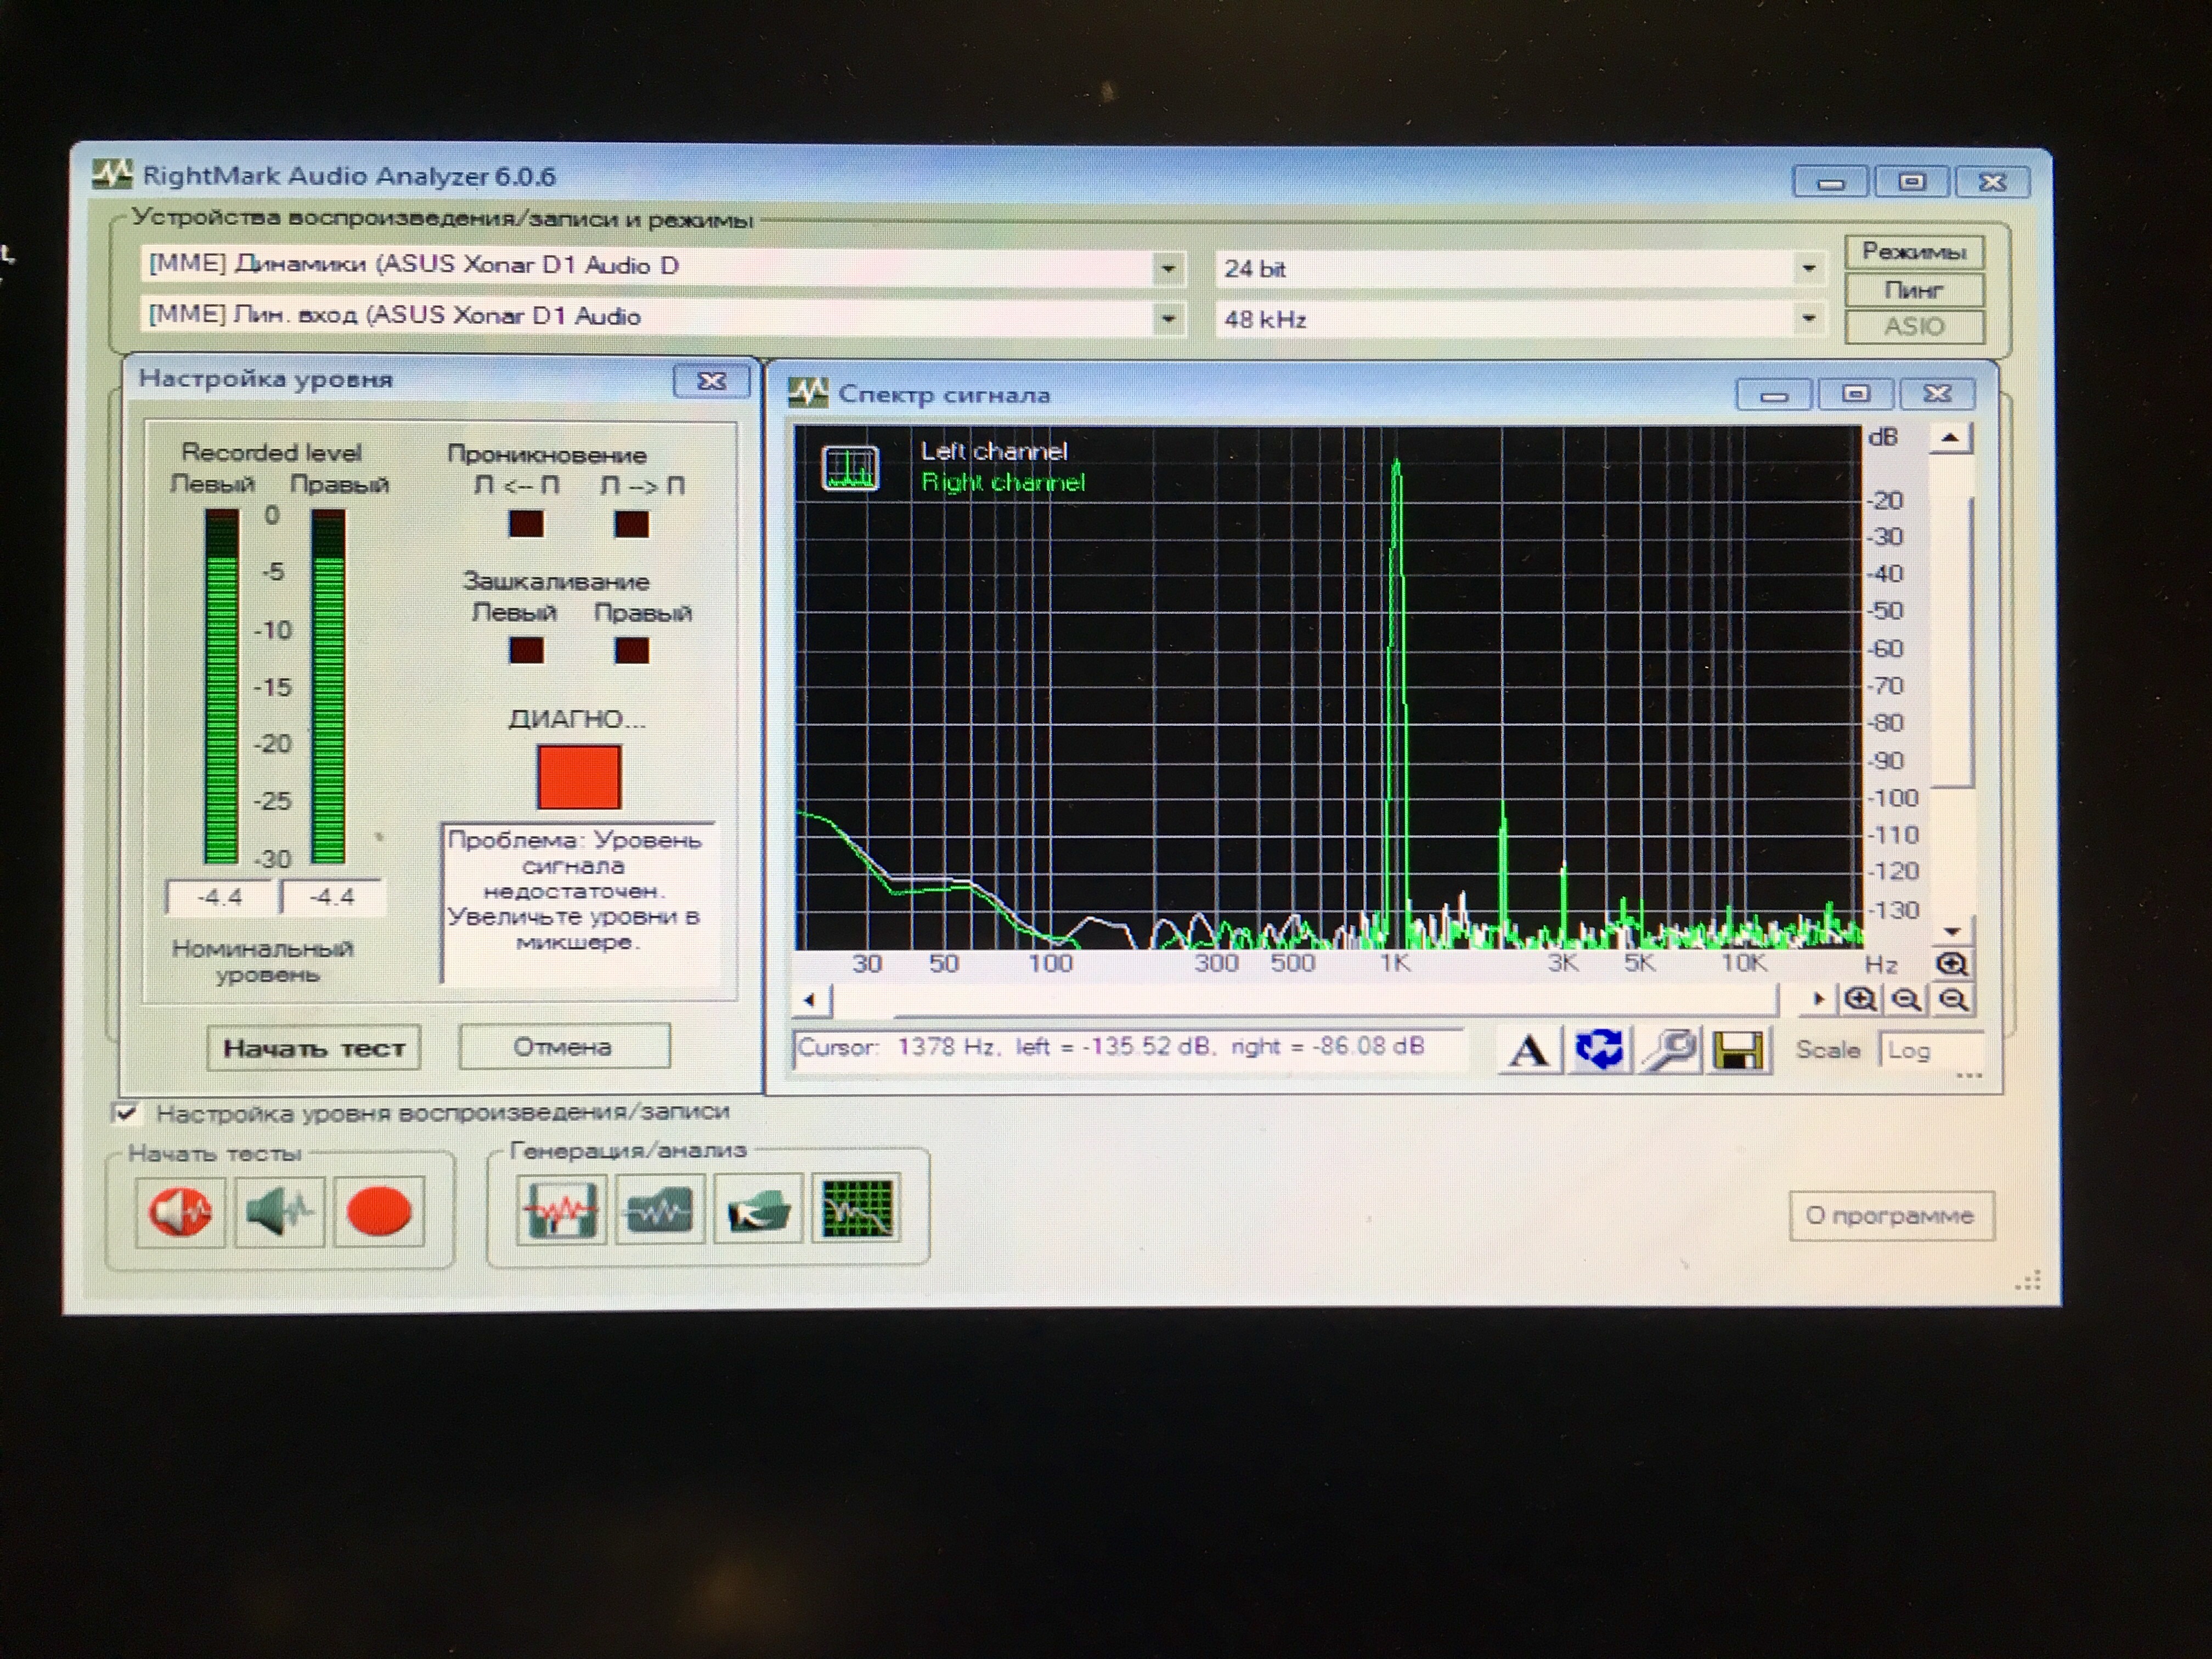This screenshot has height=1659, width=2212.
Task: Open the WAV file analysis folder icon
Action: click(758, 1209)
